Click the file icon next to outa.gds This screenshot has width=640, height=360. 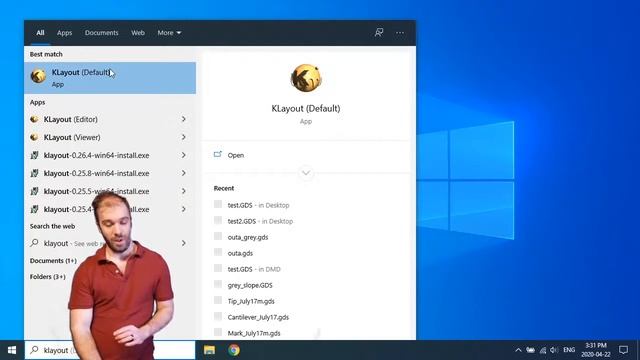click(218, 252)
